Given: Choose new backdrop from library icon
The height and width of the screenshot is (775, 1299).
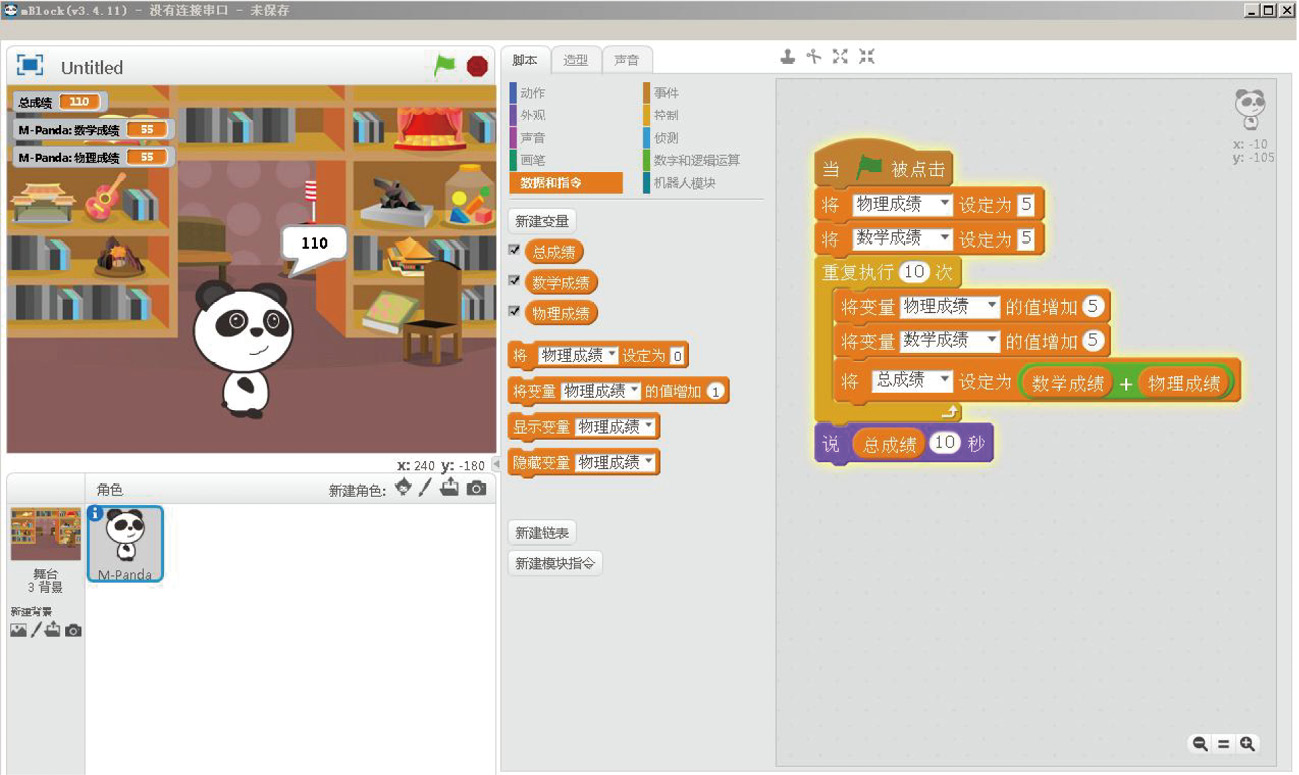Looking at the screenshot, I should pos(18,631).
